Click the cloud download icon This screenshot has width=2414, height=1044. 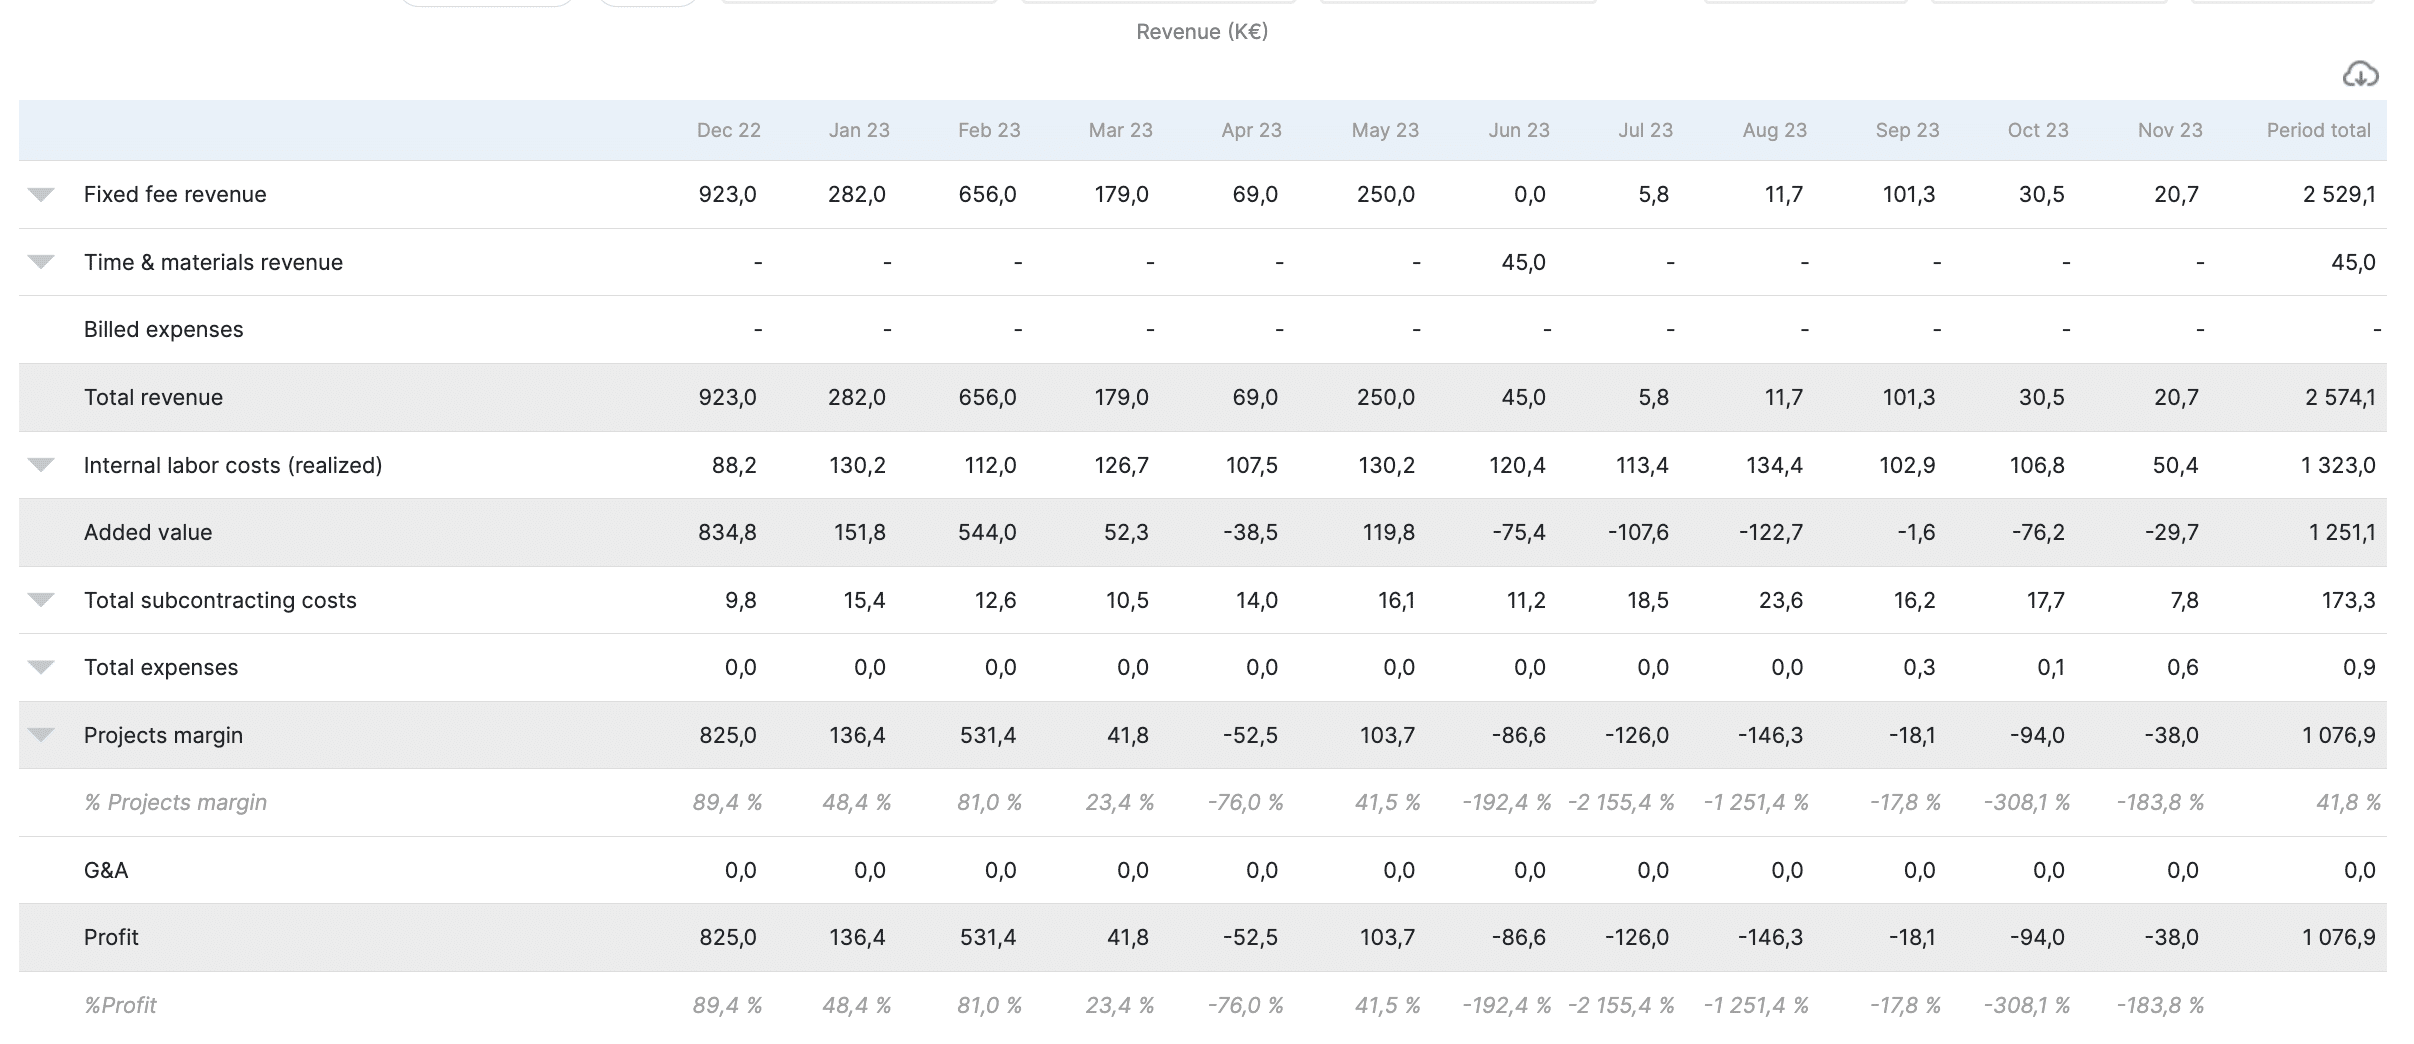[2360, 74]
